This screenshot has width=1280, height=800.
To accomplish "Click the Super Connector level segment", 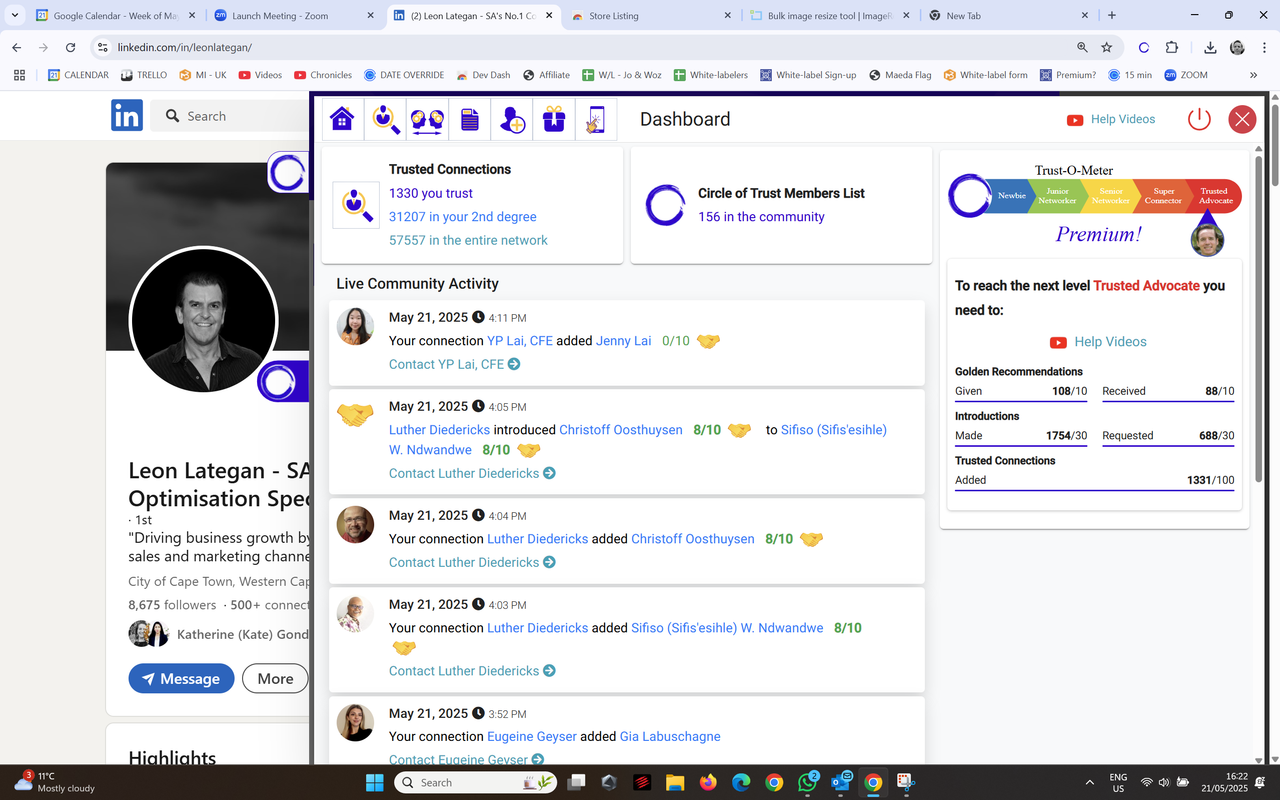I will pyautogui.click(x=1163, y=196).
